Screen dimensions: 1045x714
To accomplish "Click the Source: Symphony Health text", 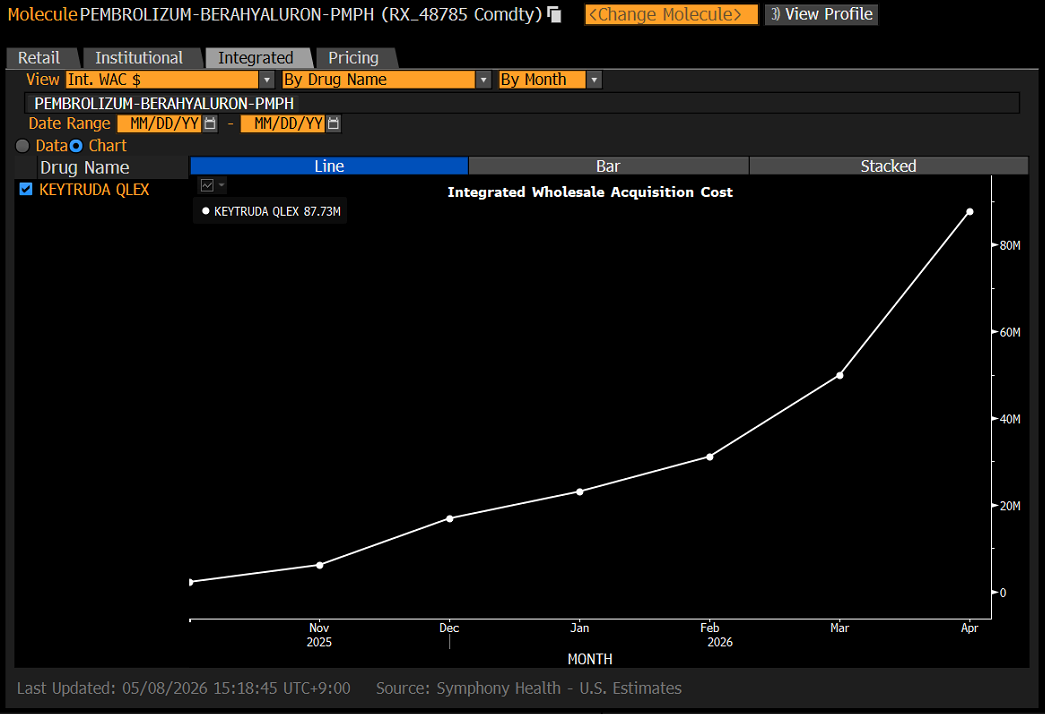I will 528,688.
